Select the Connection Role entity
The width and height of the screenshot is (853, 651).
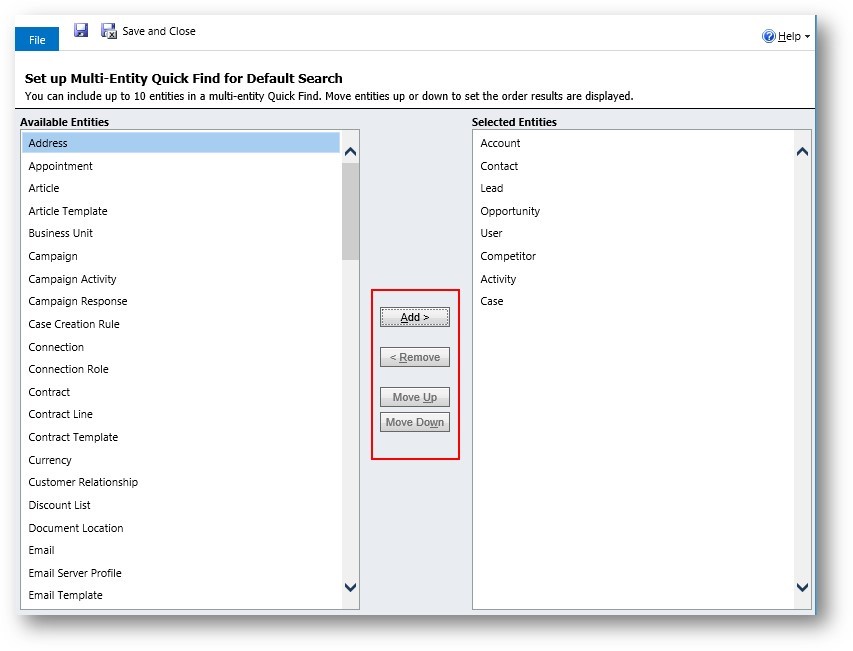pyautogui.click(x=181, y=369)
